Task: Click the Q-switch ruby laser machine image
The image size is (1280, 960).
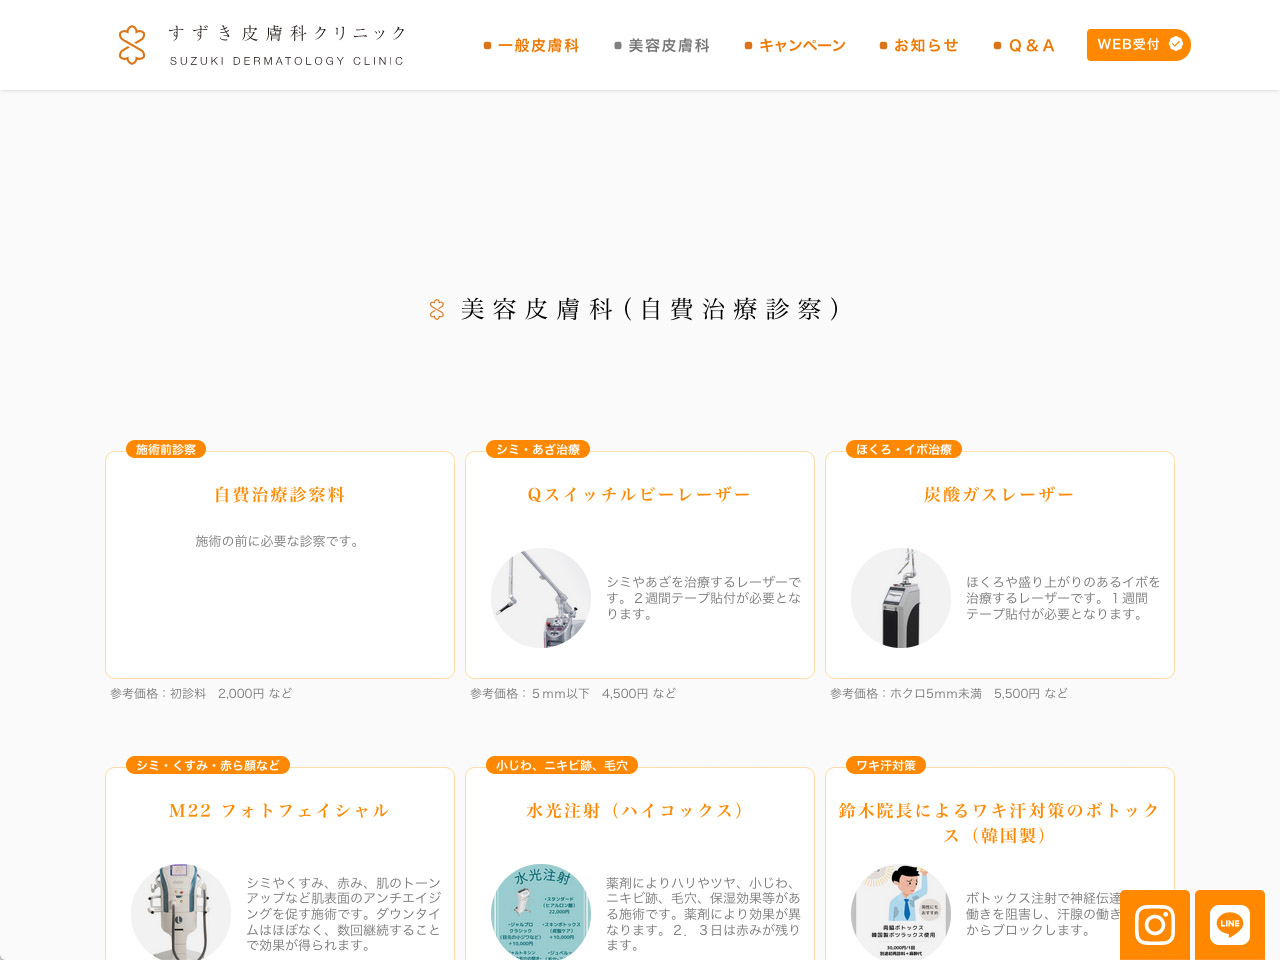Action: point(541,598)
